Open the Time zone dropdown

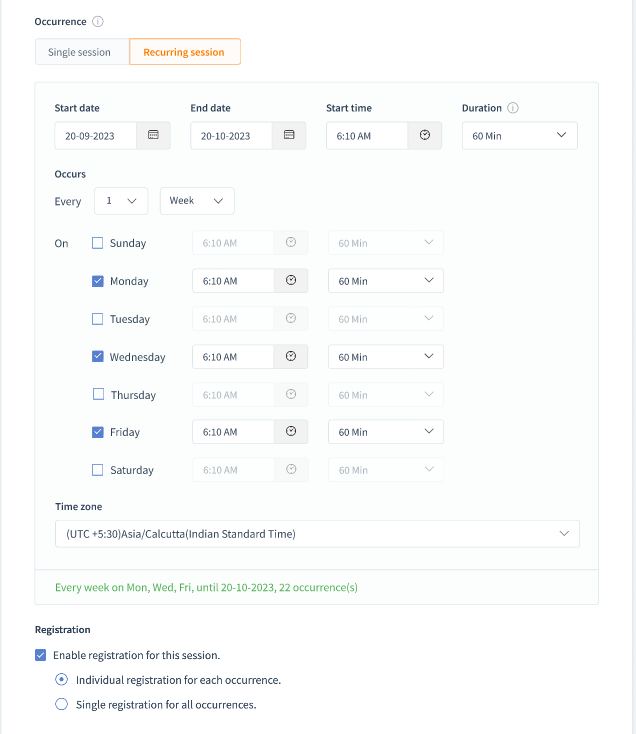317,534
